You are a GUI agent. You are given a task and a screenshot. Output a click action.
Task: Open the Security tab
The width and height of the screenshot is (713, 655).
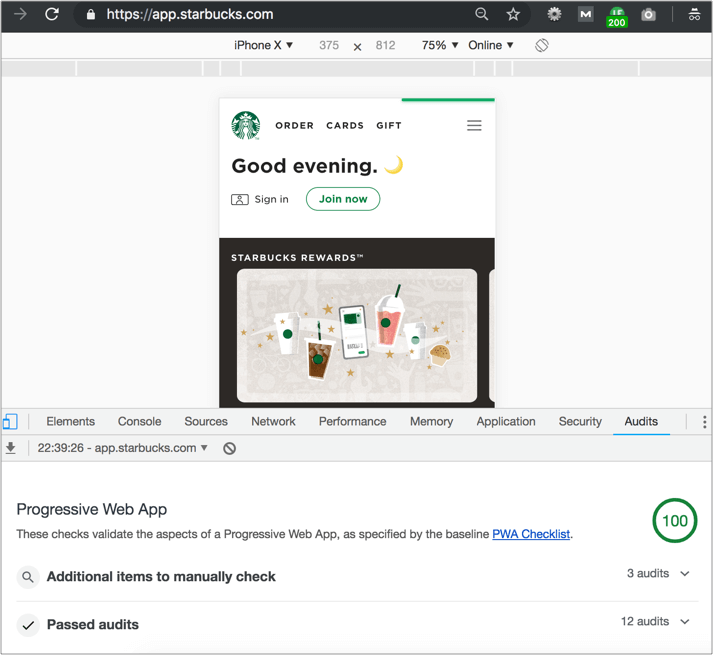point(580,422)
